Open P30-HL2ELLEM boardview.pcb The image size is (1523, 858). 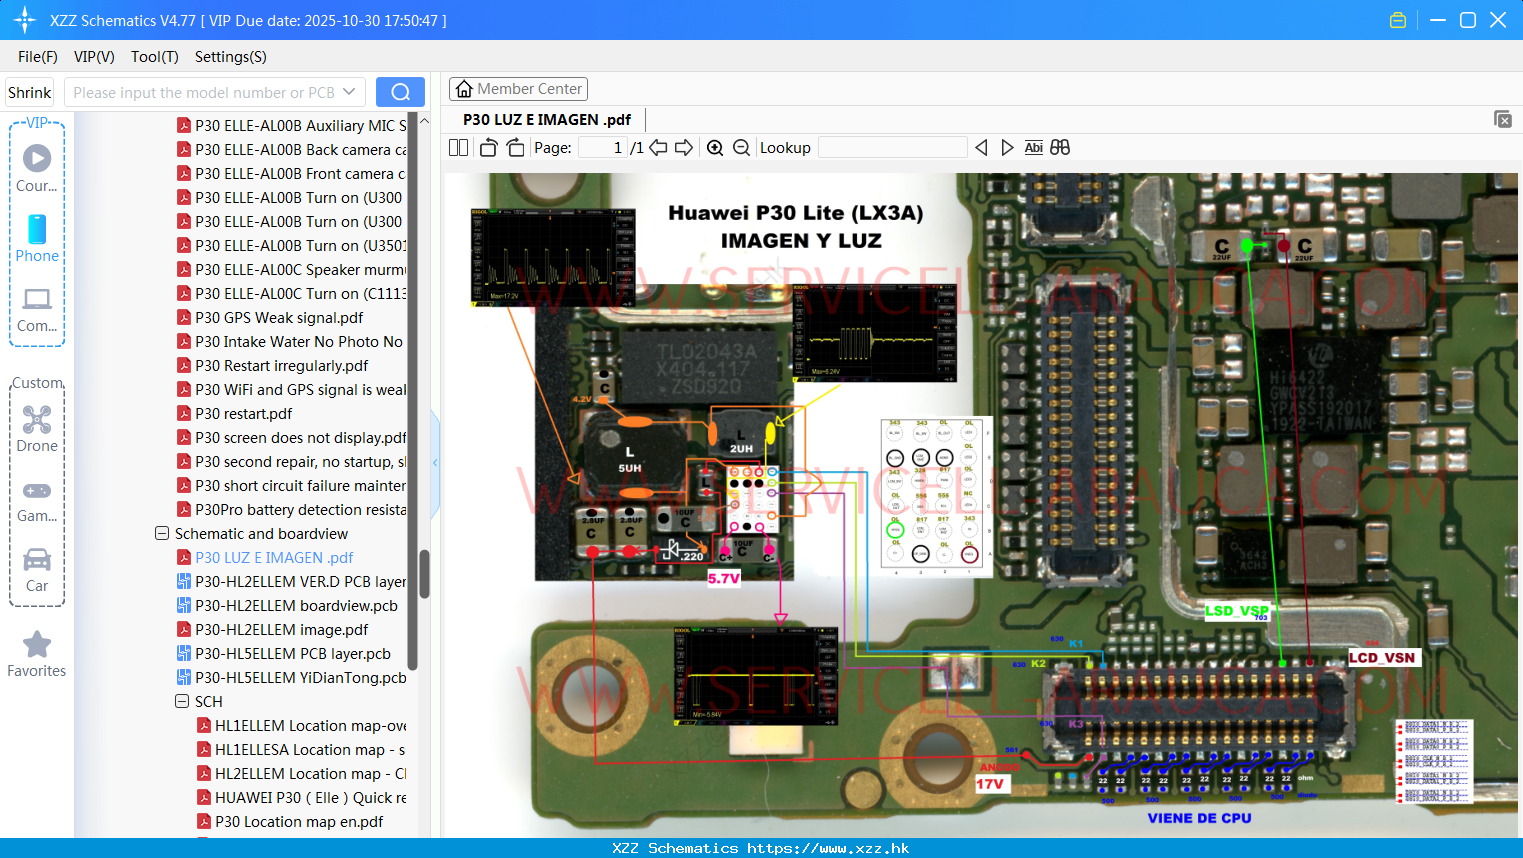click(x=287, y=605)
